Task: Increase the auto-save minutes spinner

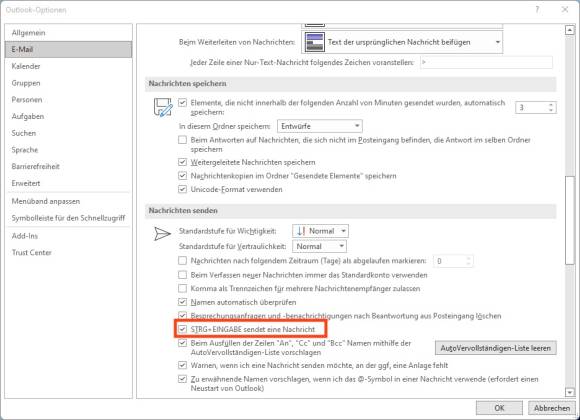Action: [551, 105]
